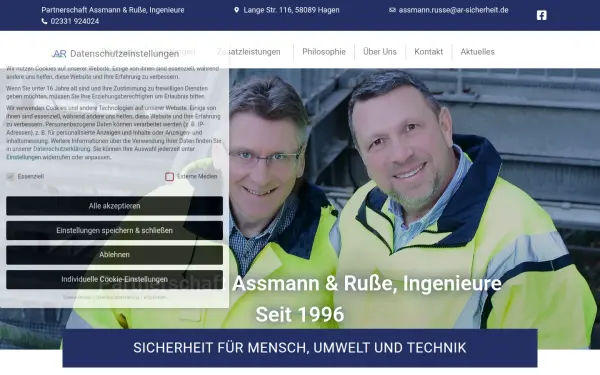
Task: Open Individuelle Cookie-Einstellungen
Action: pos(114,279)
